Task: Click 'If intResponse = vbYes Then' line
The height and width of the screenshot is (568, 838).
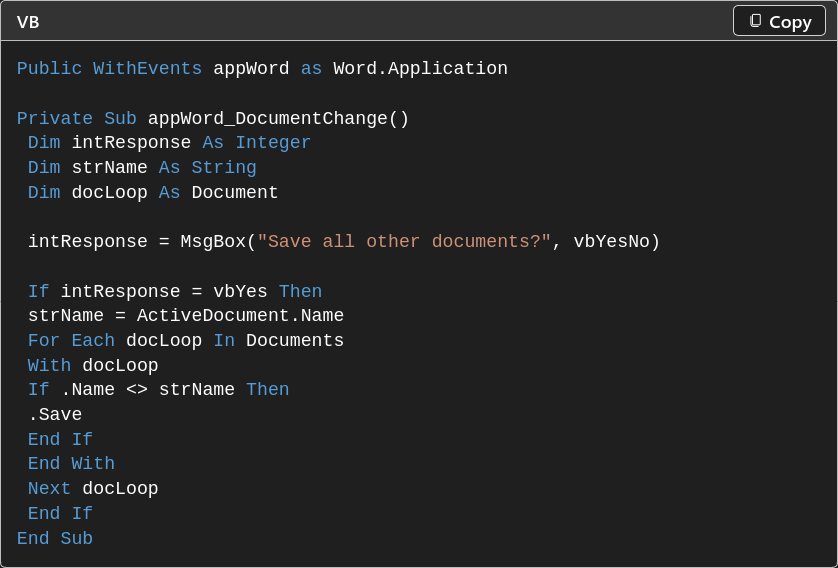Action: [x=175, y=291]
